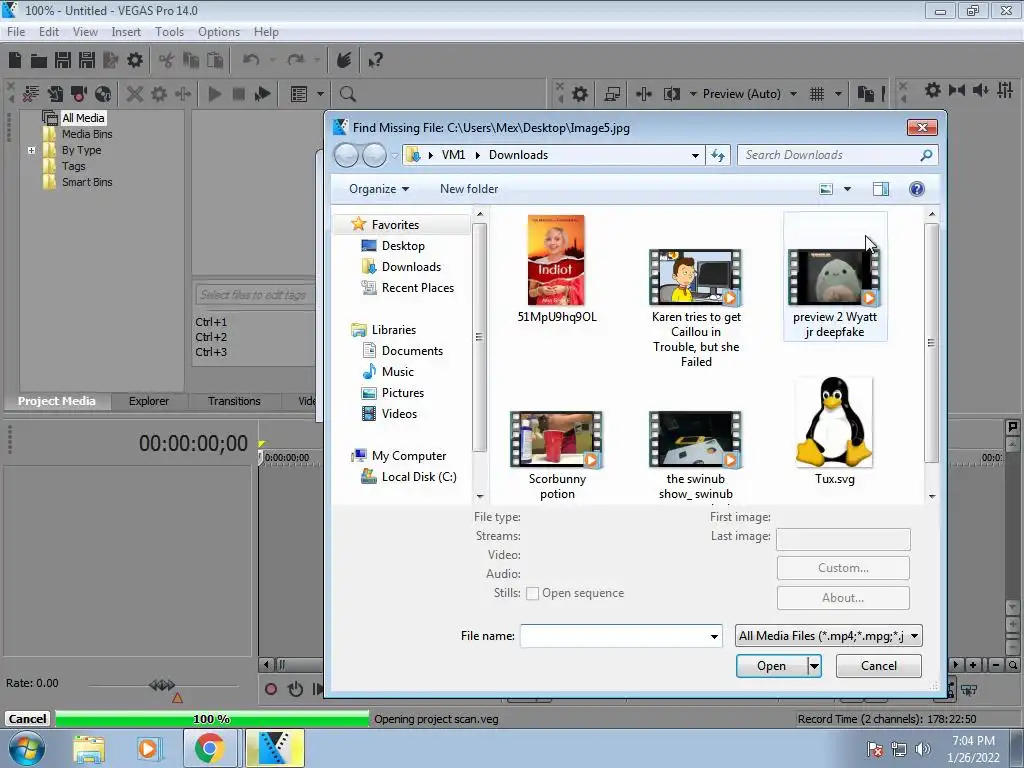Click the Show preview pane icon
This screenshot has height=768, width=1024.
[x=880, y=189]
